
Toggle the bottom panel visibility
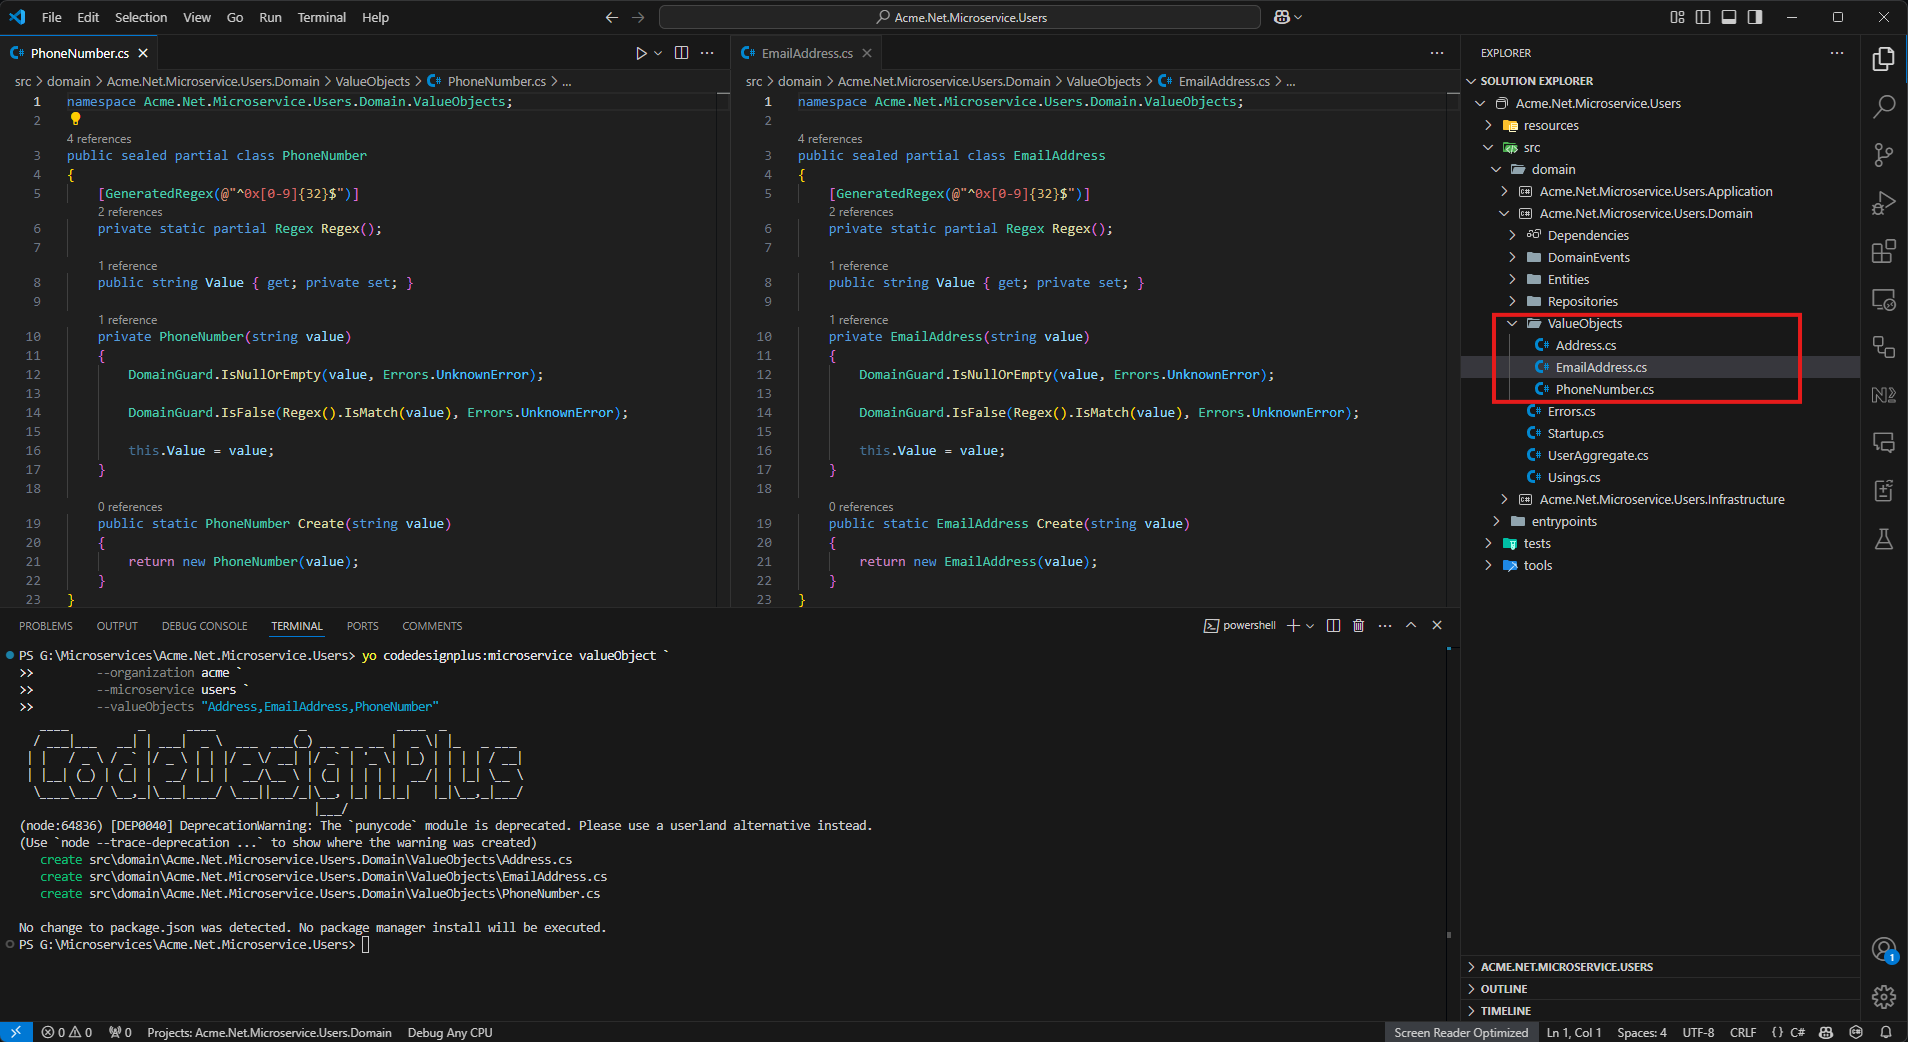point(1729,17)
